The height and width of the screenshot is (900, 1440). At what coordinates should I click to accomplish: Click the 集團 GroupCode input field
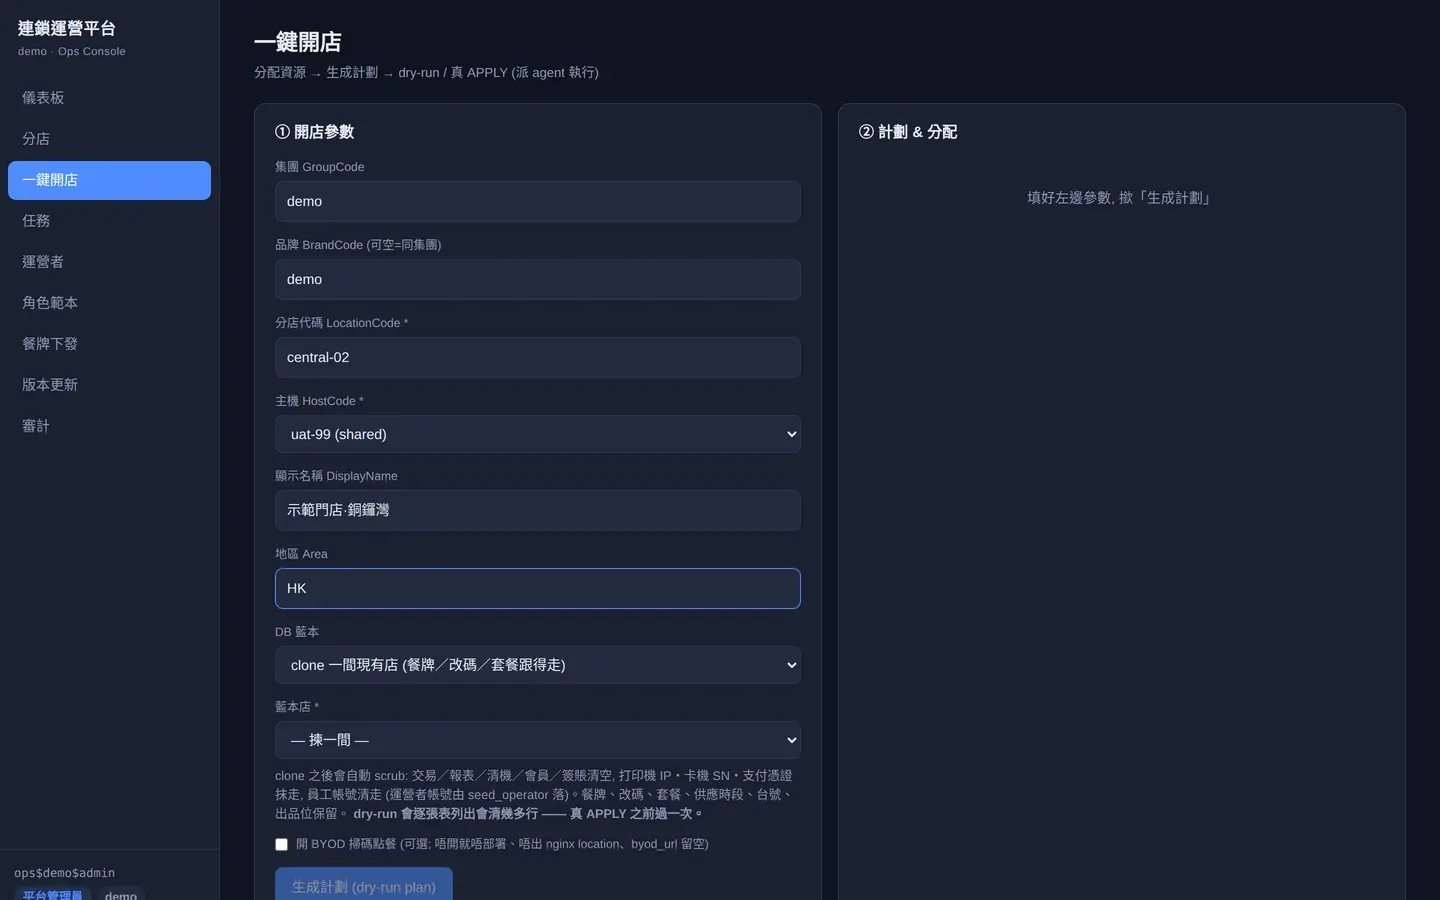538,201
